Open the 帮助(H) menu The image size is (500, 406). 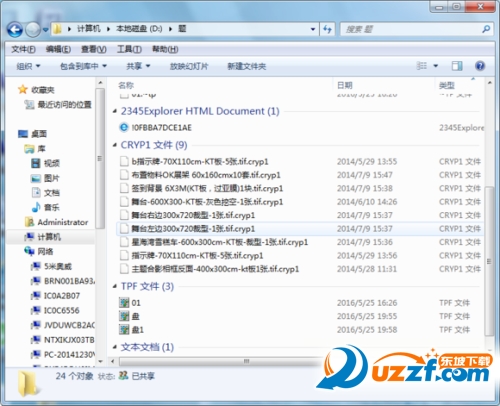tap(165, 49)
